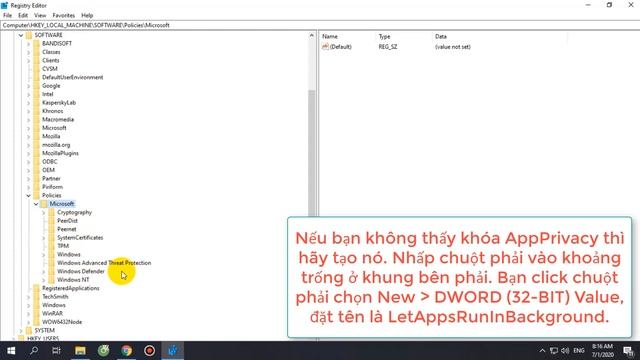The width and height of the screenshot is (640, 360).
Task: Expand the Windows Defender key
Action: [x=44, y=271]
